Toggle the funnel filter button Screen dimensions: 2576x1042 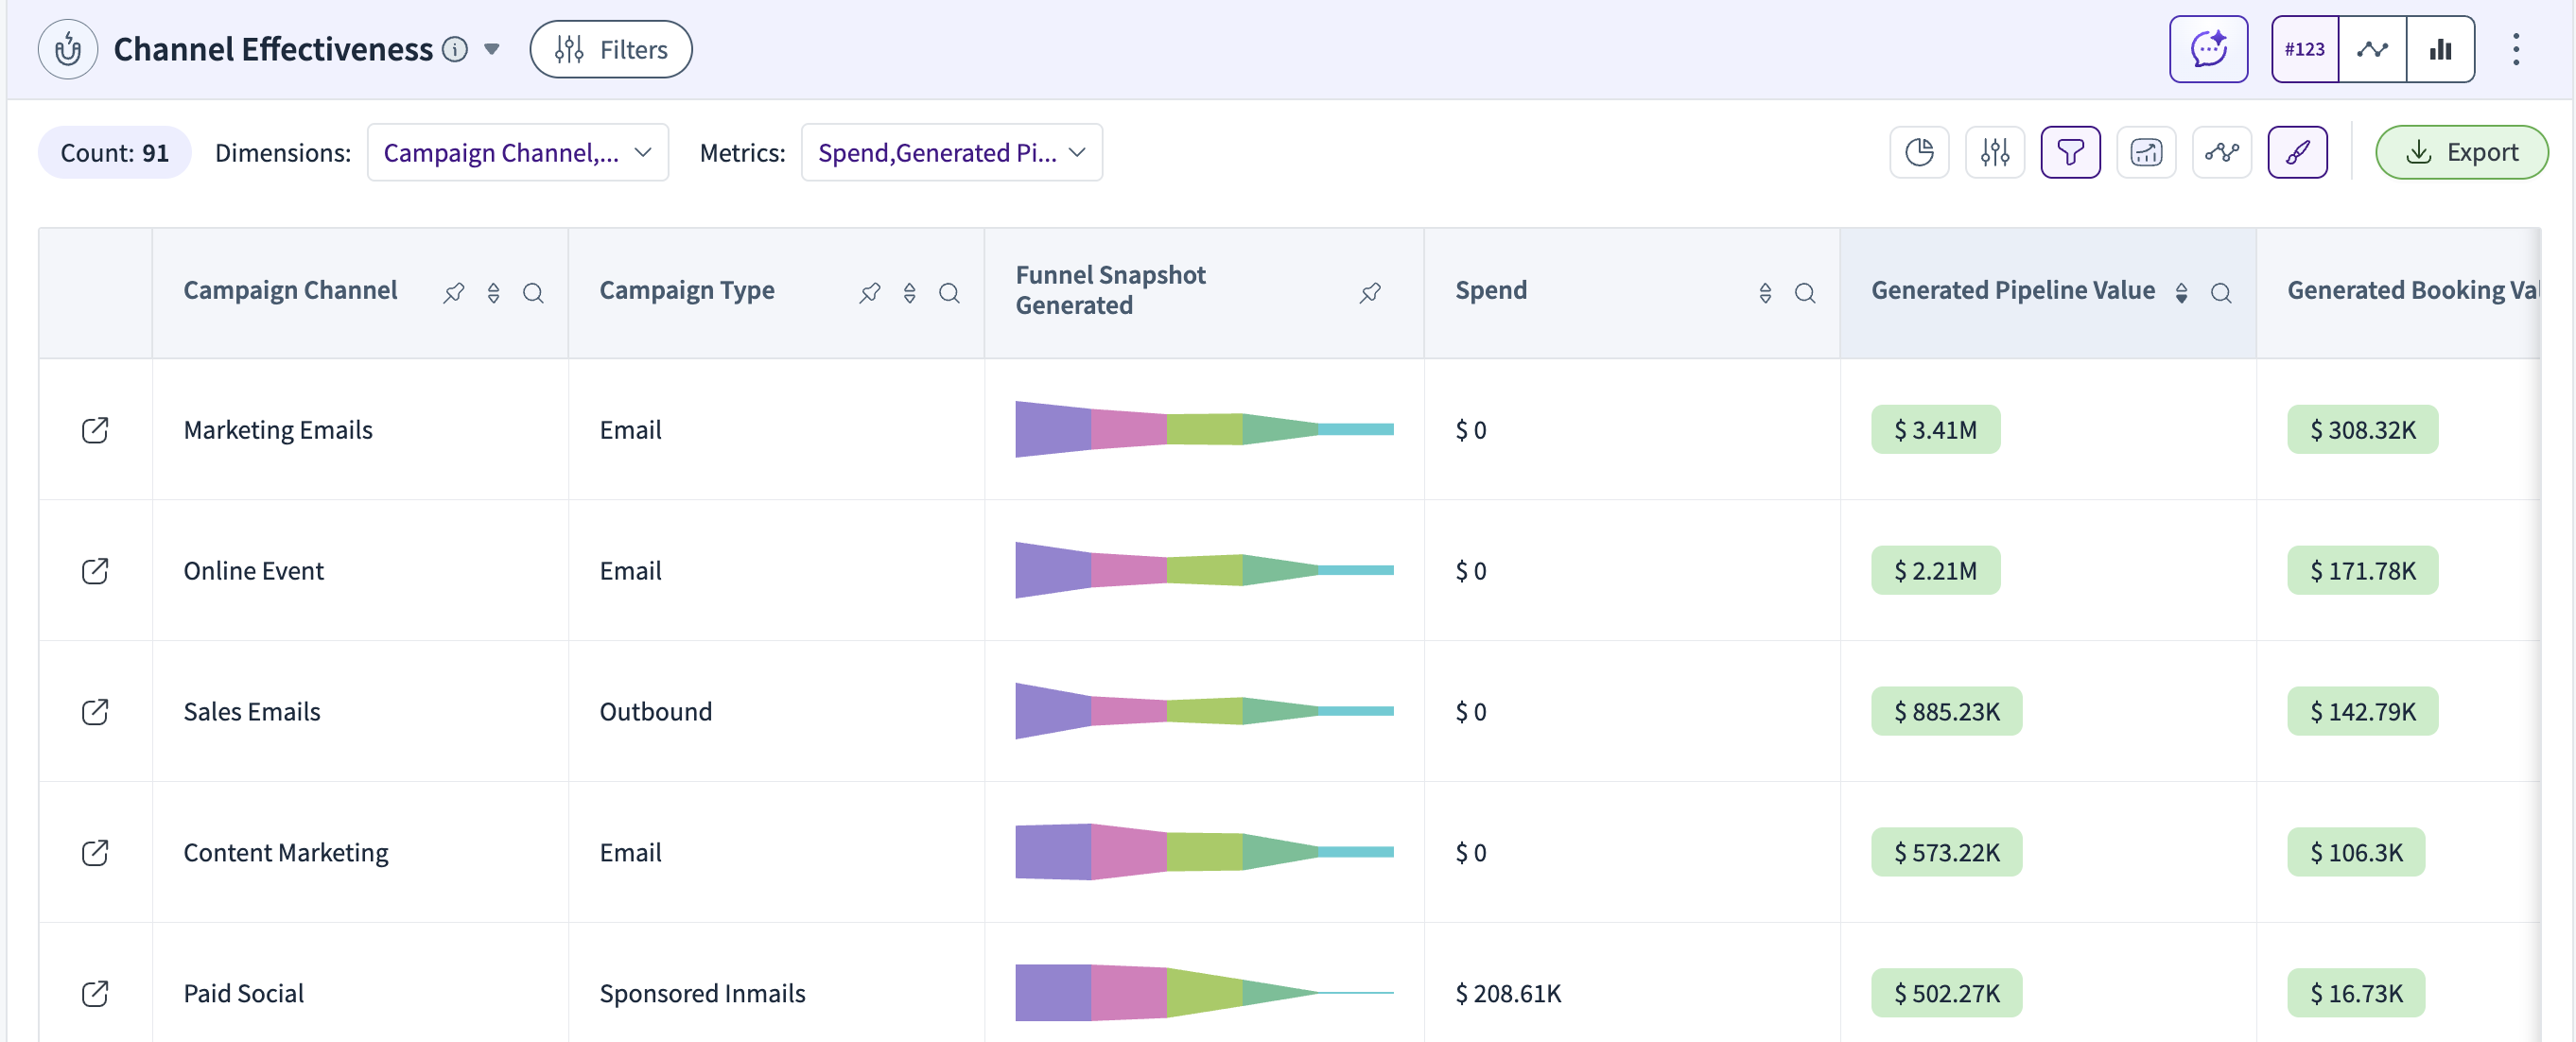pyautogui.click(x=2070, y=152)
